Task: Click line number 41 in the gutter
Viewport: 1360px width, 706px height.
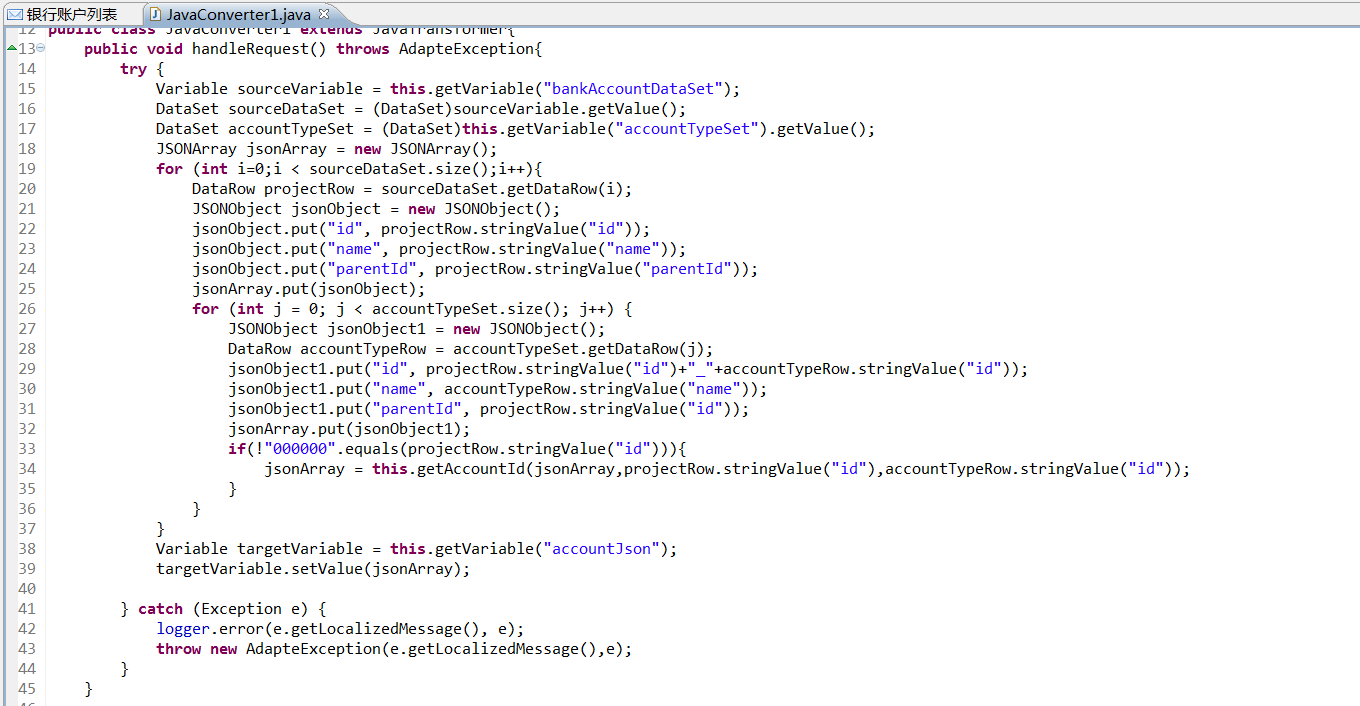Action: click(27, 609)
